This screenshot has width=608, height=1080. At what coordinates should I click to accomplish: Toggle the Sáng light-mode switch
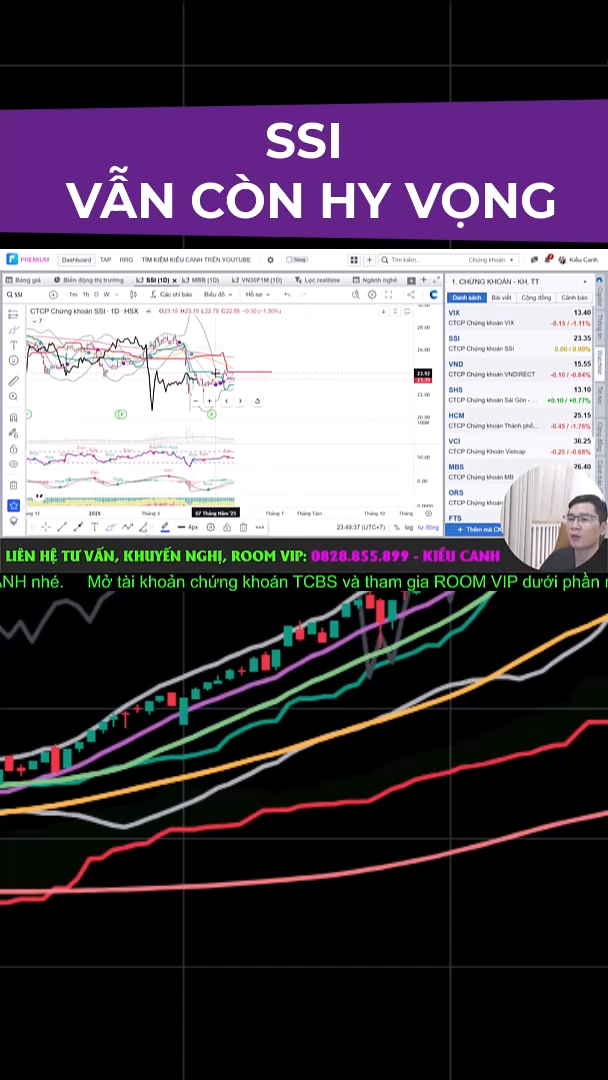coord(296,260)
